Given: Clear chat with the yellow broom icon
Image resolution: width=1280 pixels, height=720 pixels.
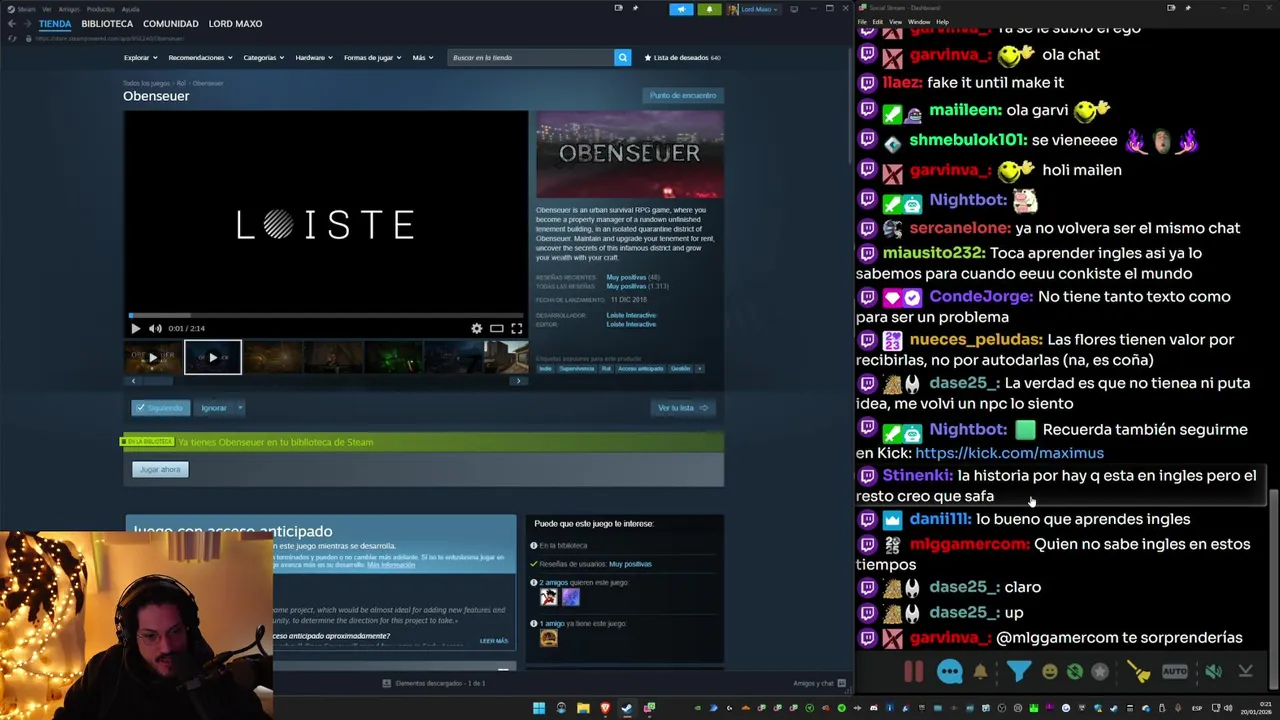Looking at the screenshot, I should (1139, 672).
